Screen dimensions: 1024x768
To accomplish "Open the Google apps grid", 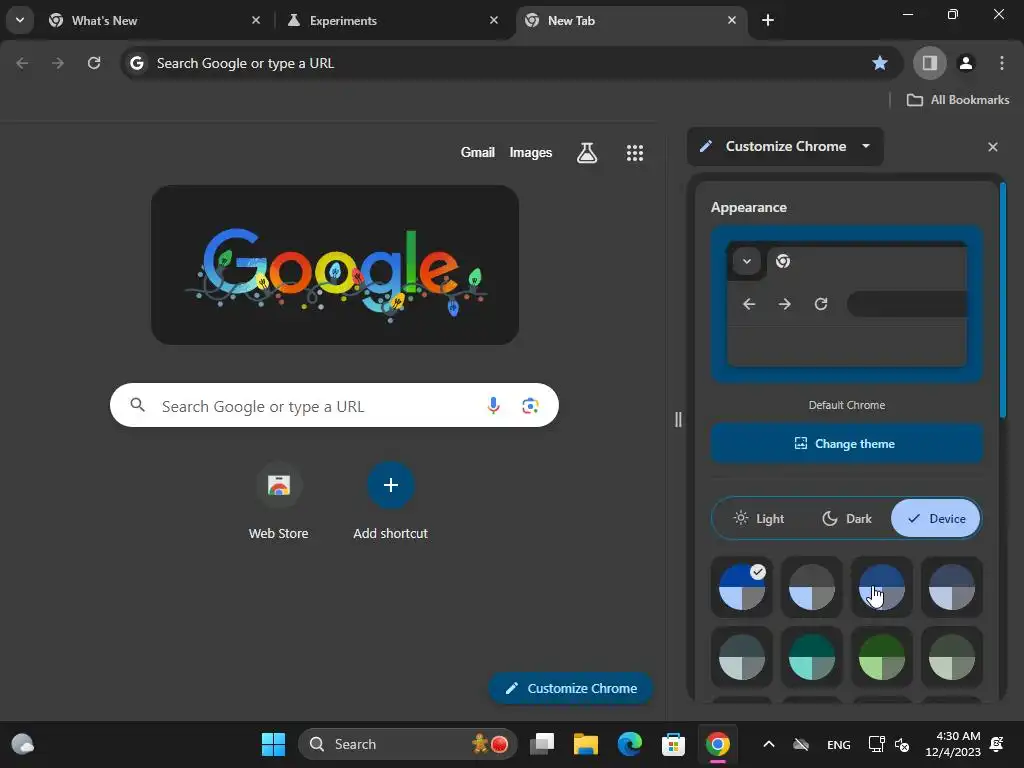I will (635, 153).
